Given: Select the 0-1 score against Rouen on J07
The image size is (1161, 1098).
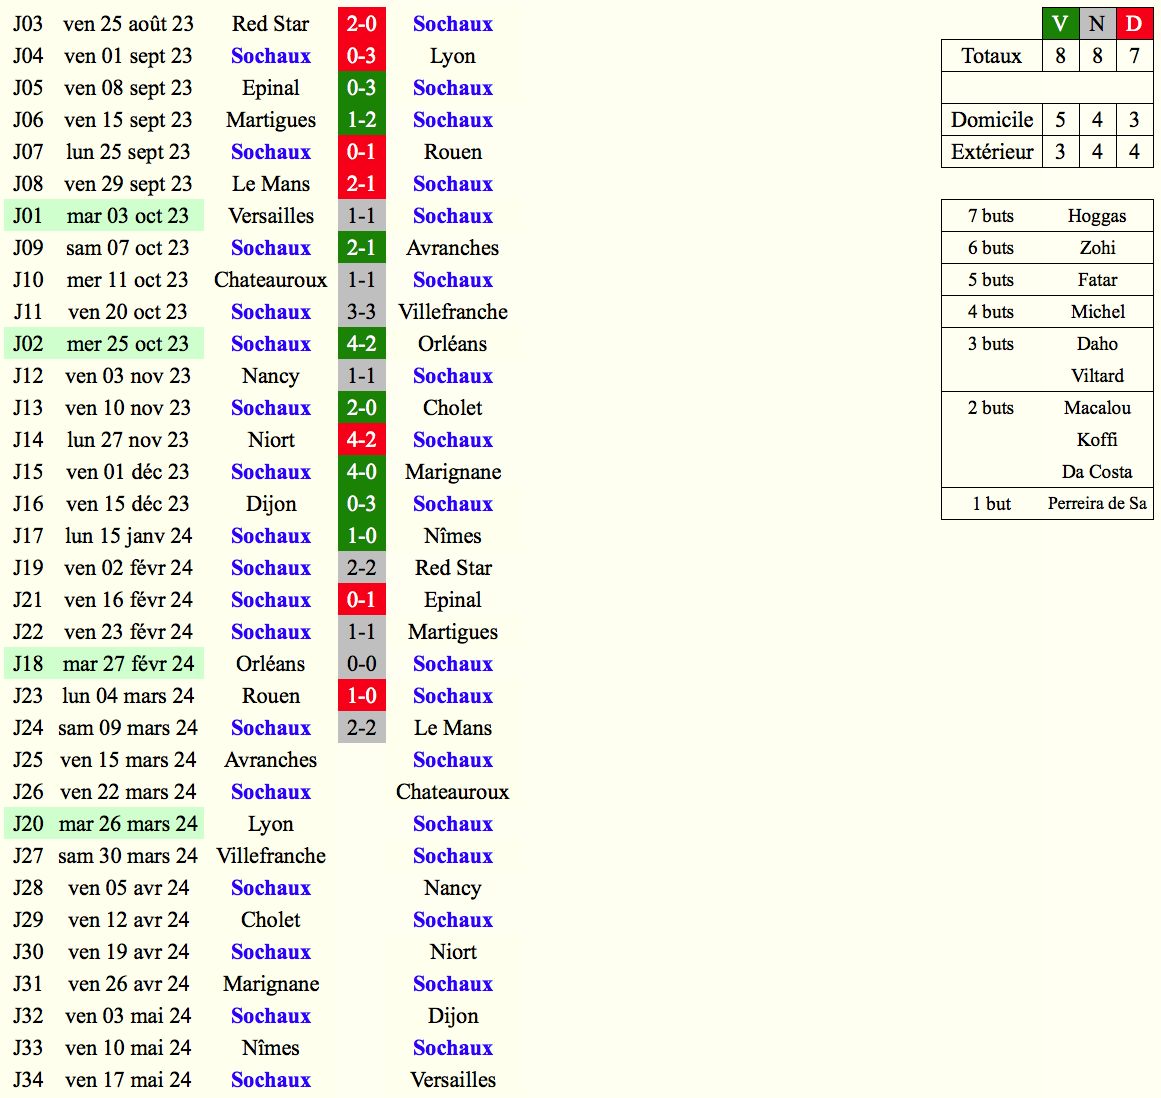Looking at the screenshot, I should (361, 152).
